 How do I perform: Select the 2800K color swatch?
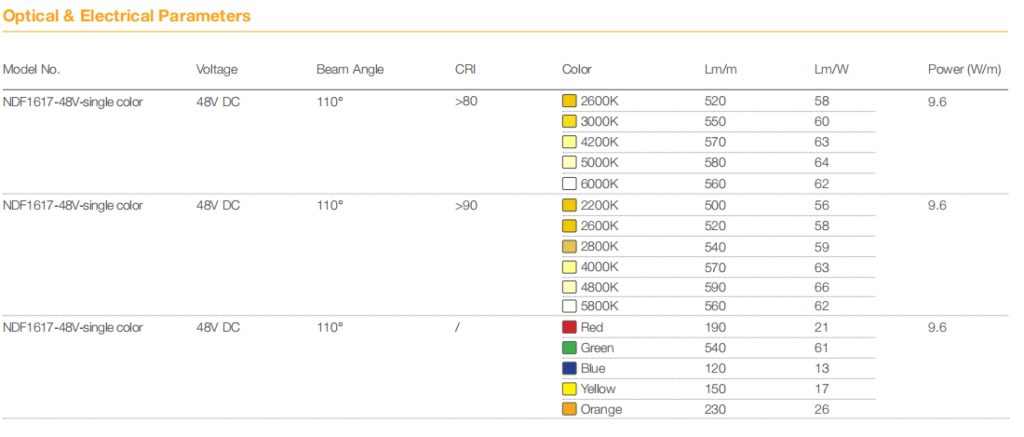pyautogui.click(x=570, y=246)
